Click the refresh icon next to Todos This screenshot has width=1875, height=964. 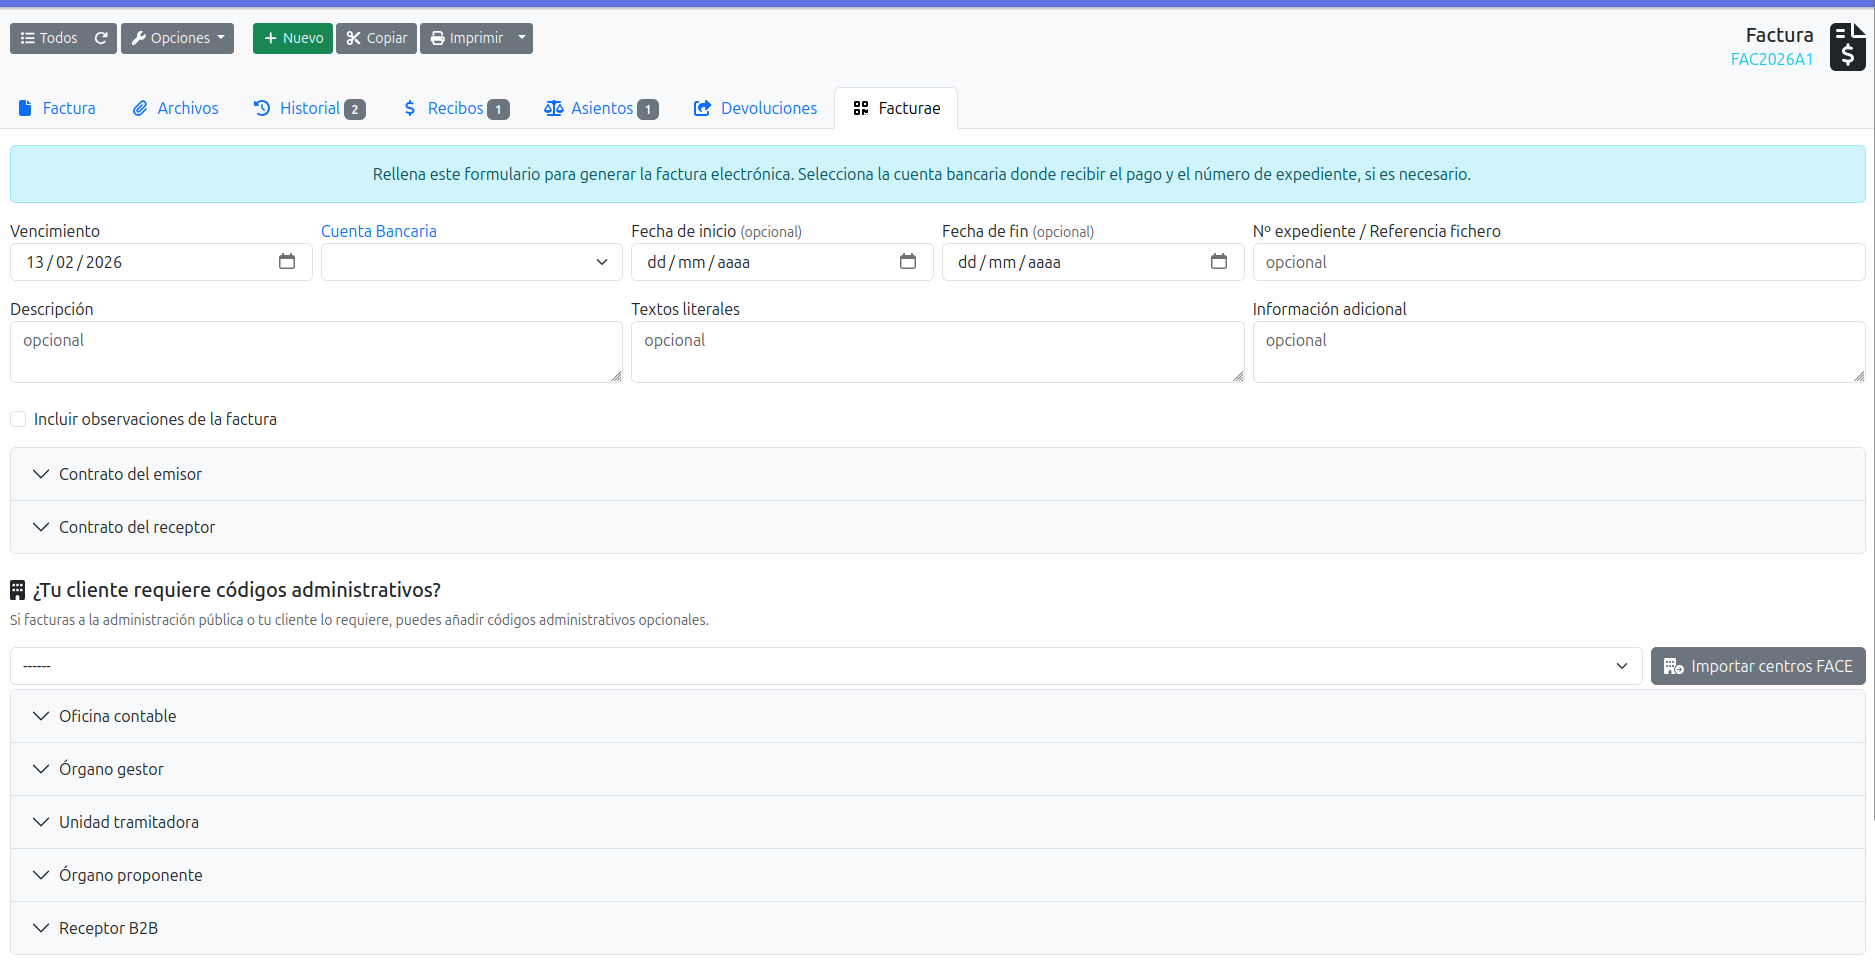coord(101,38)
